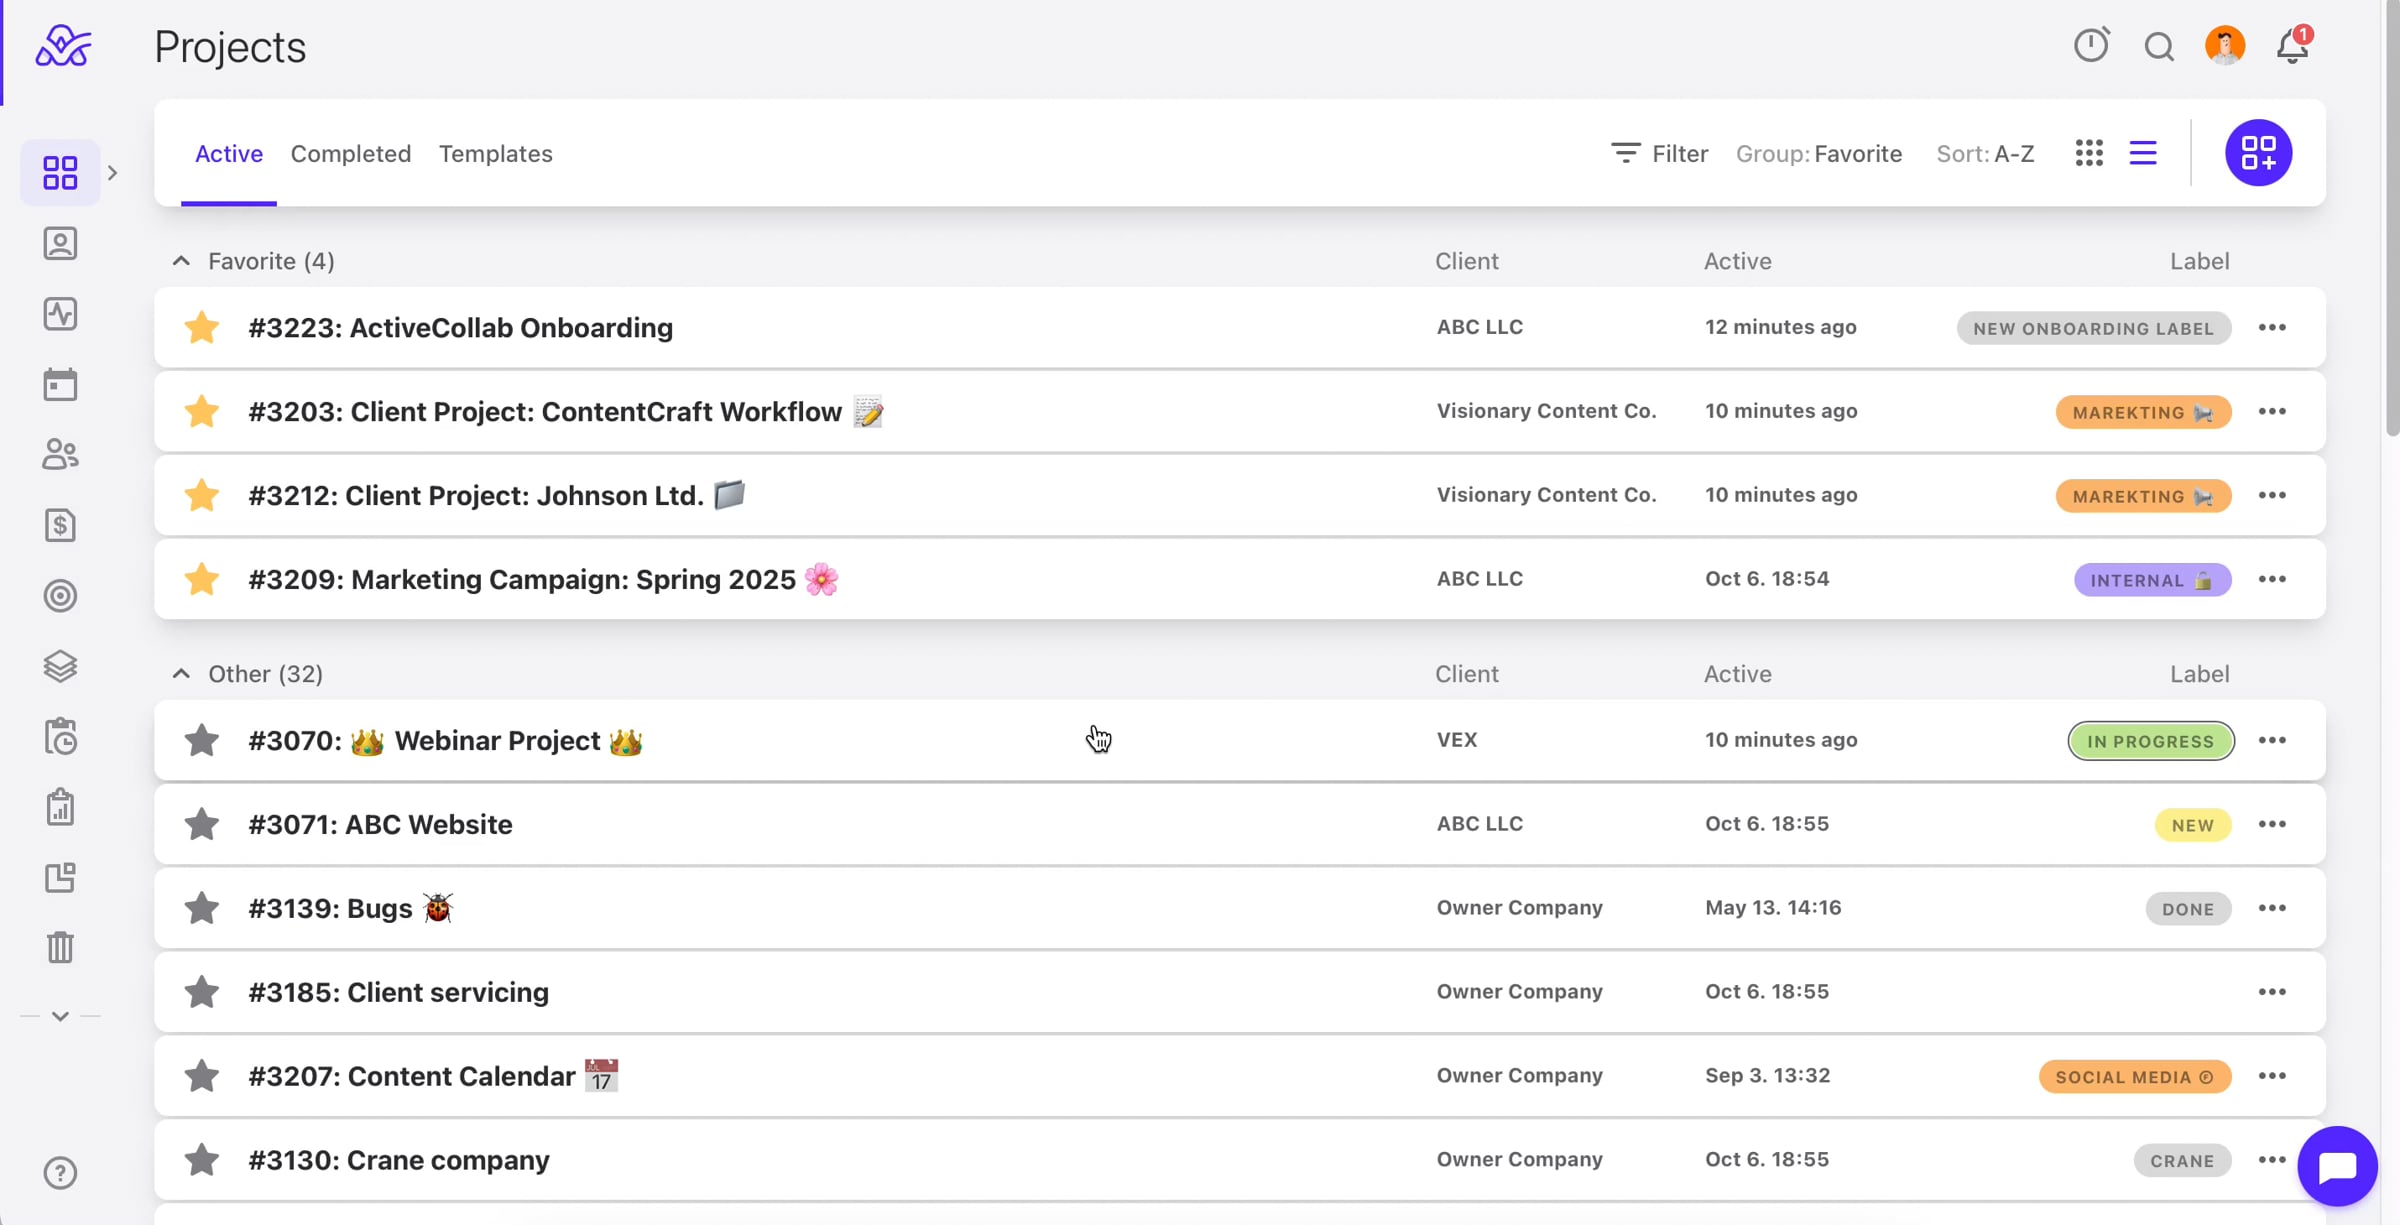The image size is (2400, 1225).
Task: Open the notifications bell
Action: click(x=2293, y=46)
